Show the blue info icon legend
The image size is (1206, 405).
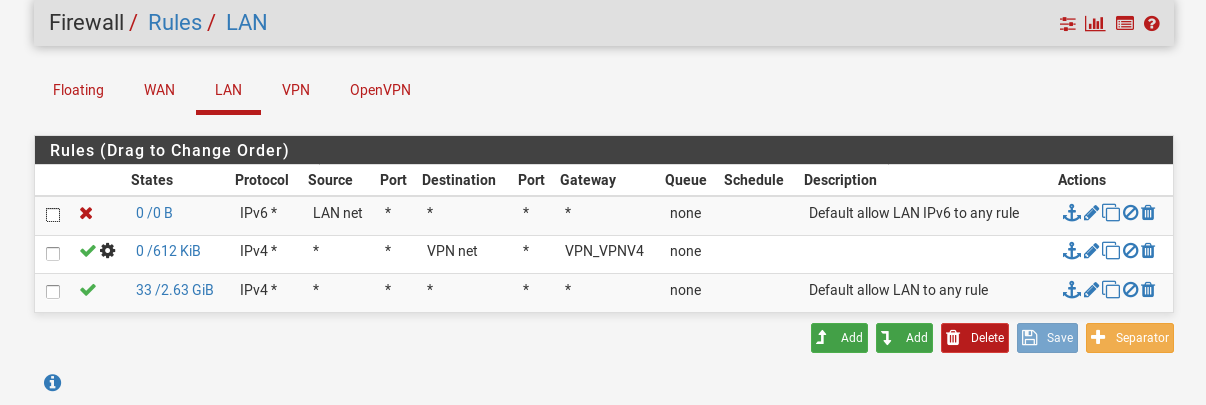click(53, 382)
